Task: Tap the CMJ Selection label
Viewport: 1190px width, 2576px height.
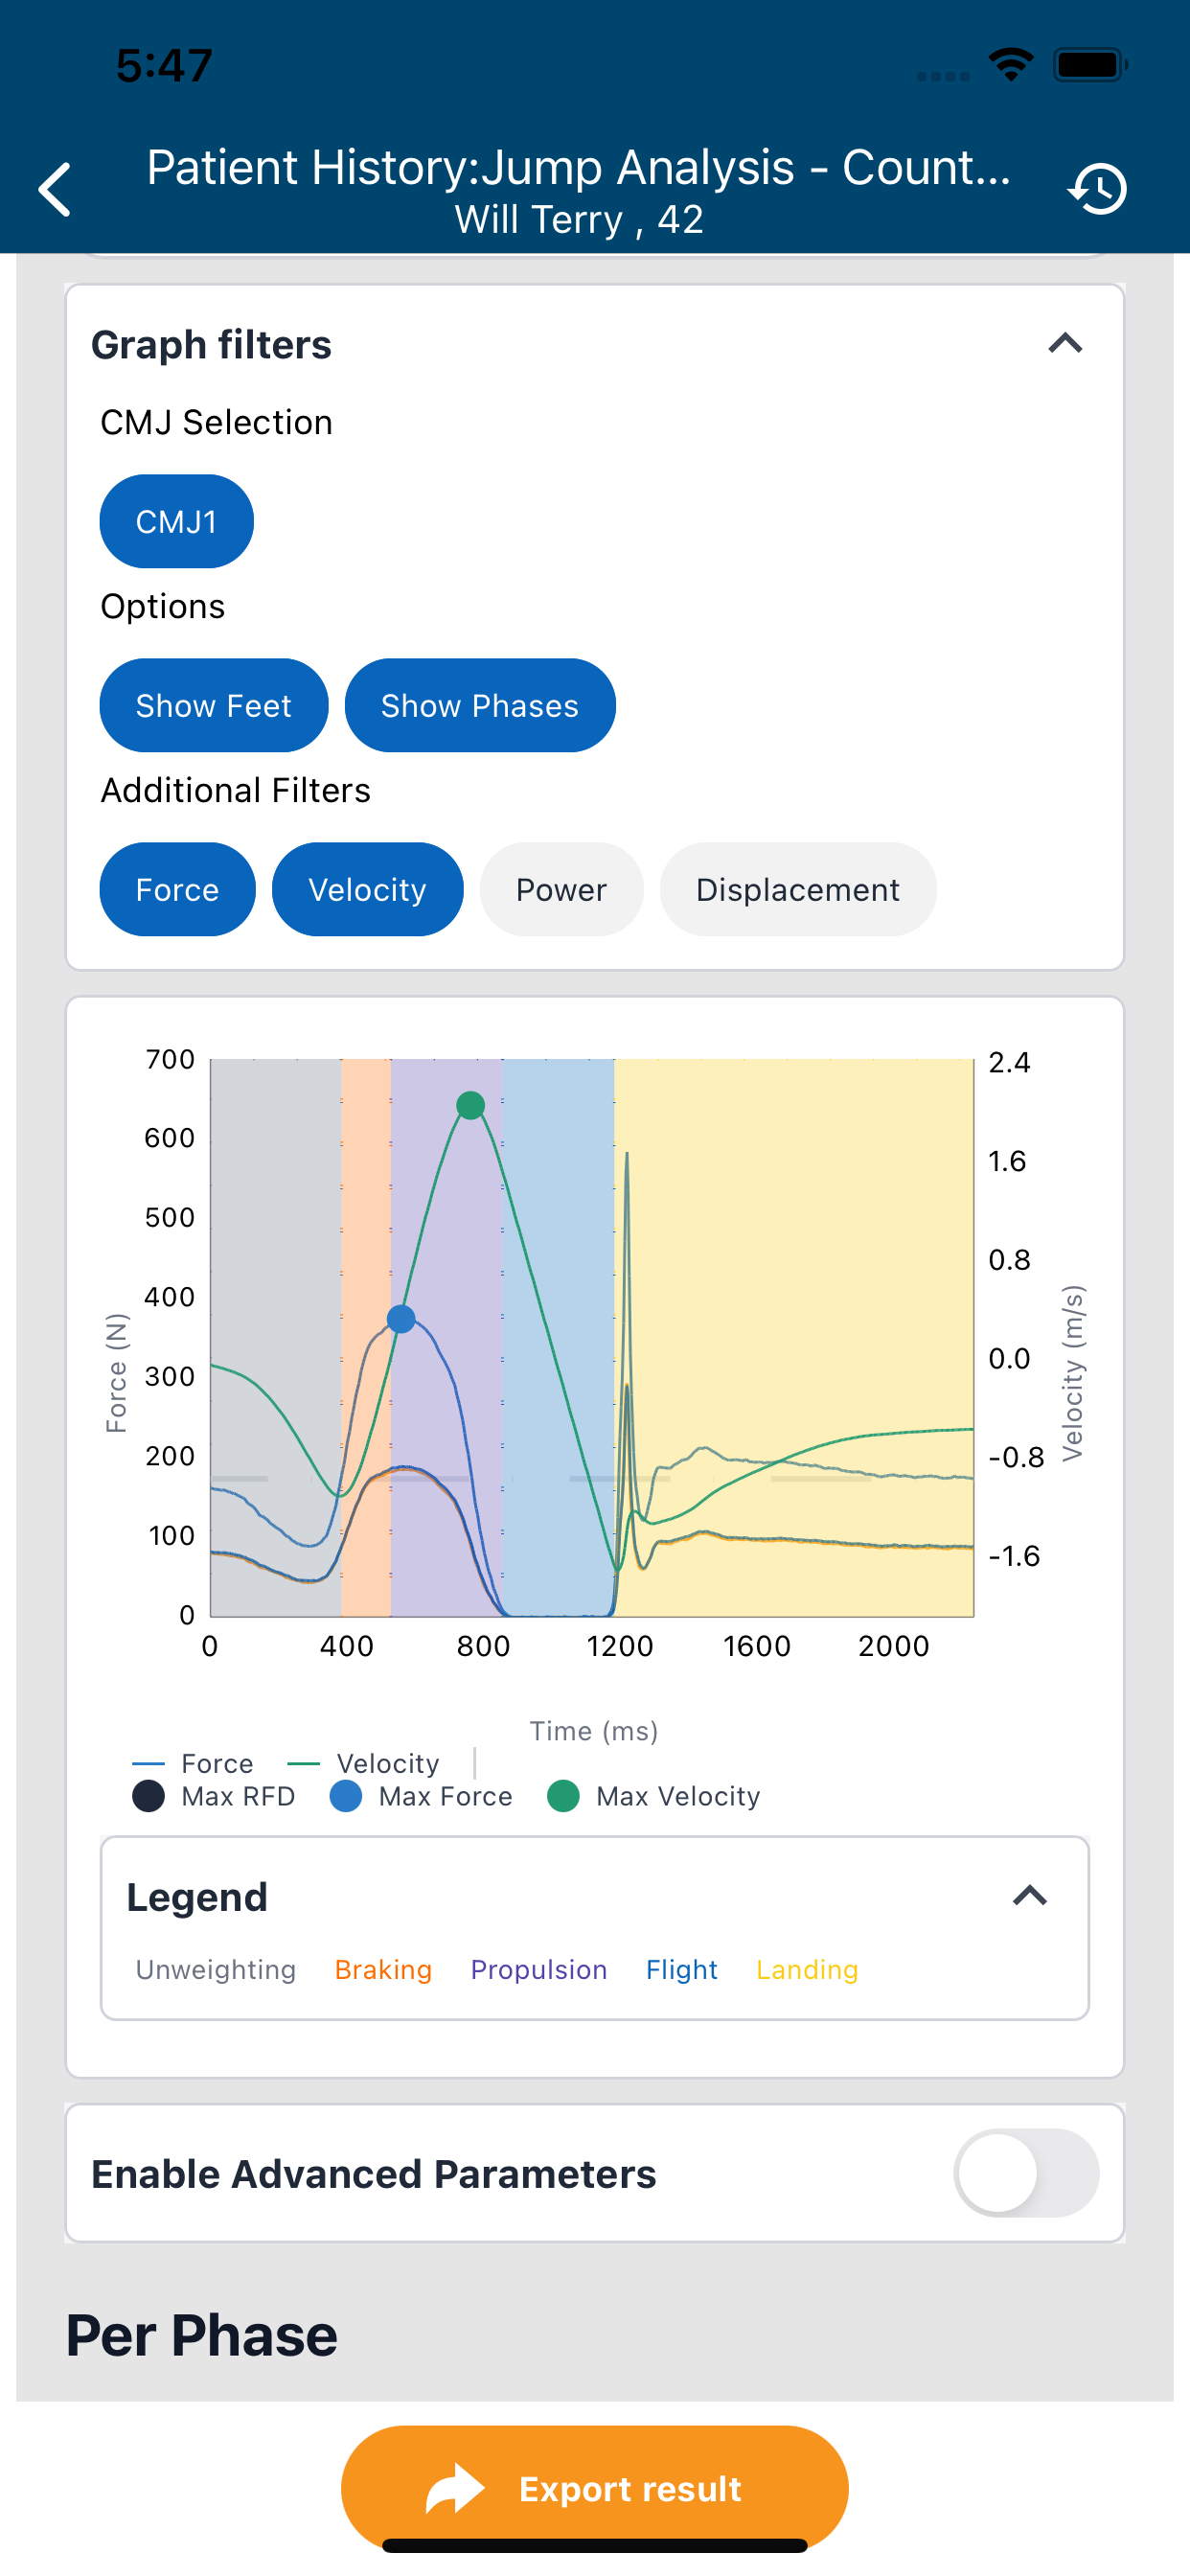Action: click(217, 422)
